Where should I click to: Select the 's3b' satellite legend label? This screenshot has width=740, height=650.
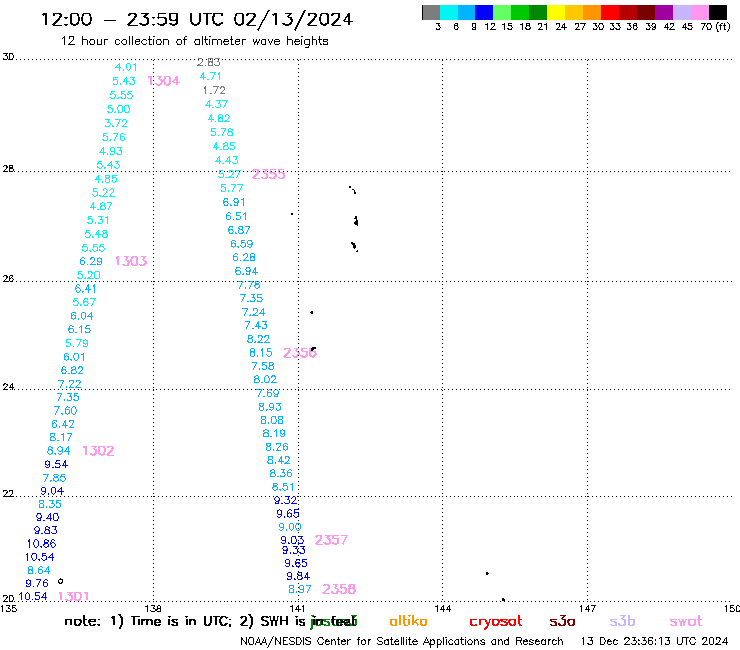click(622, 621)
